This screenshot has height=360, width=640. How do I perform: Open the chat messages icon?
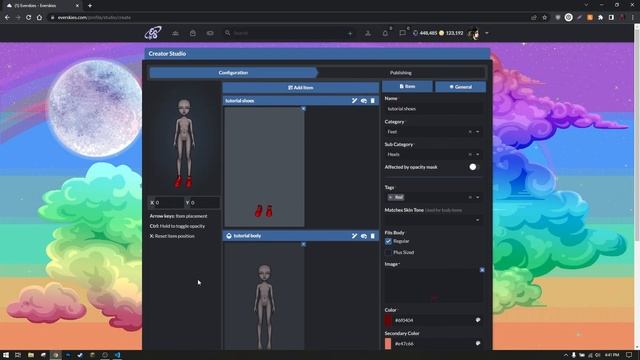coord(402,33)
